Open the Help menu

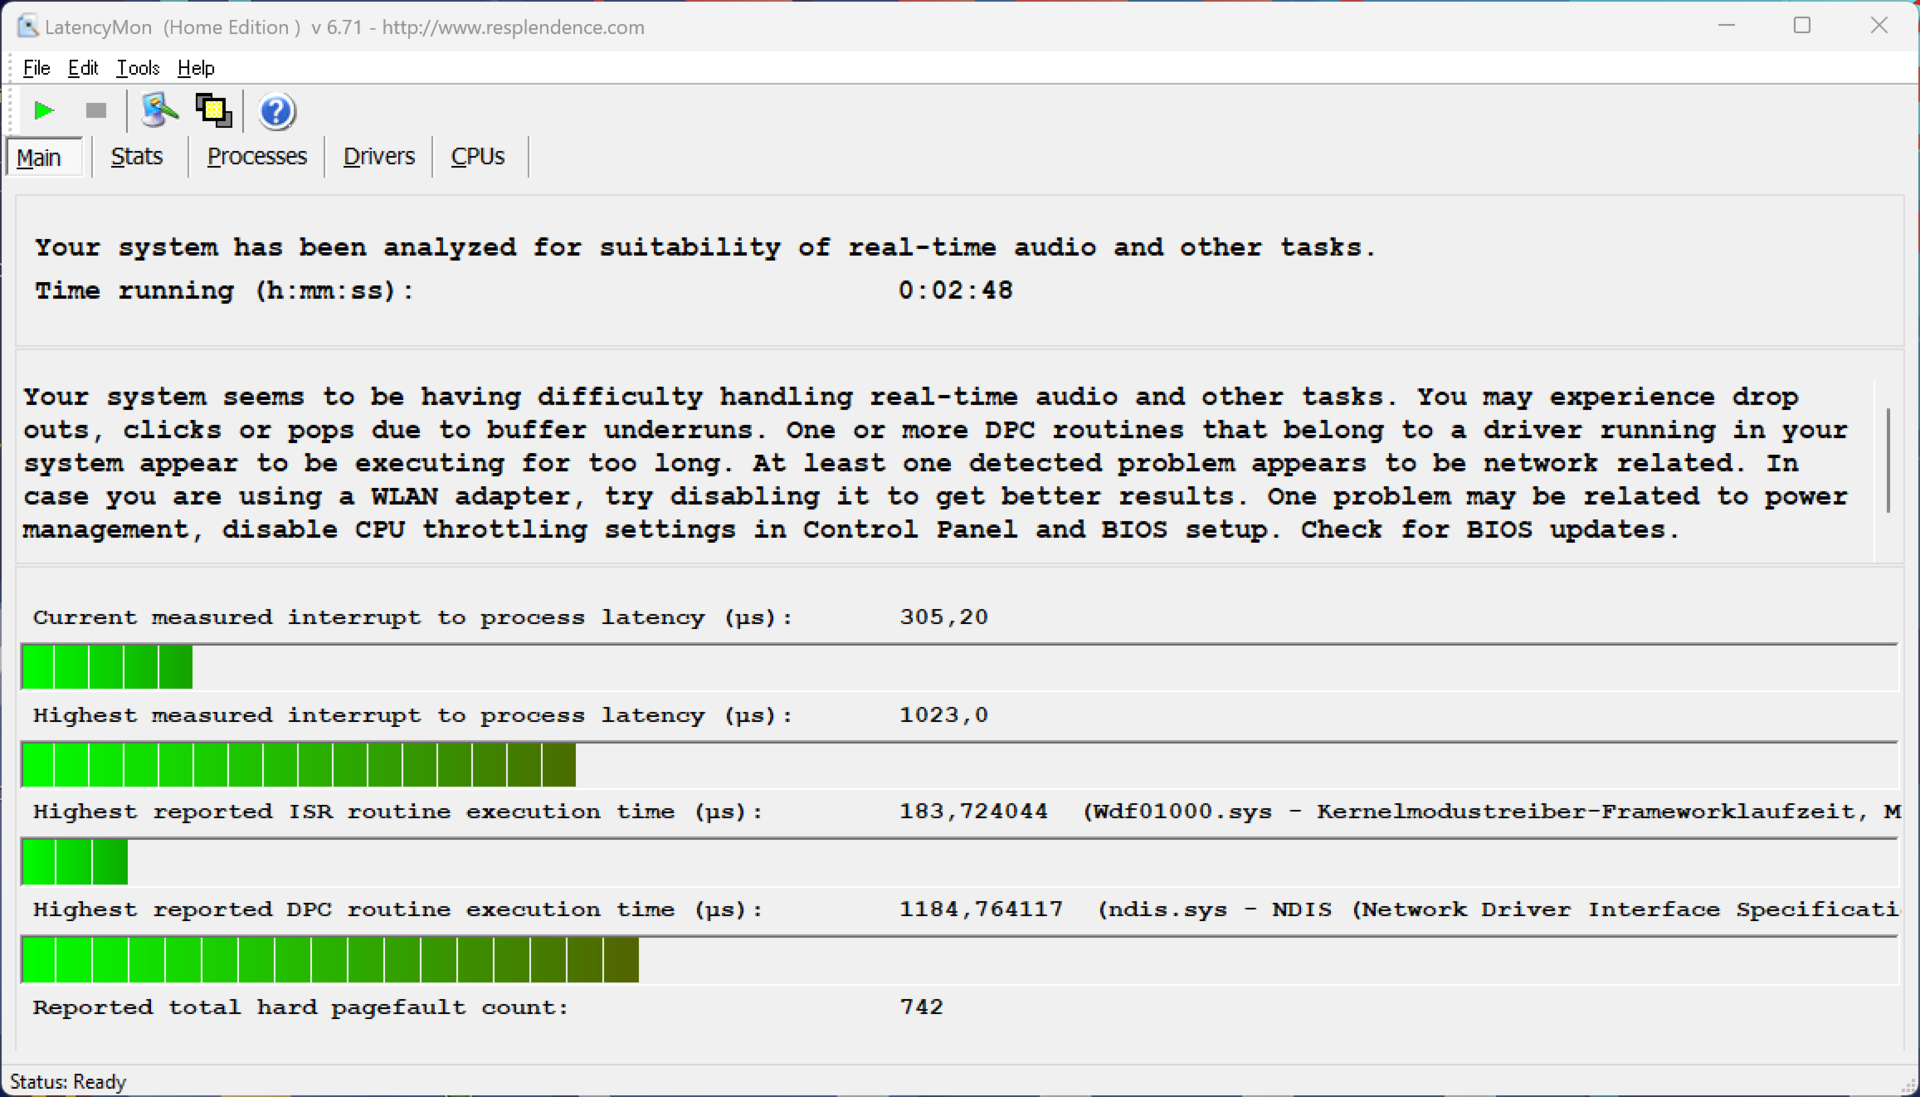[196, 68]
